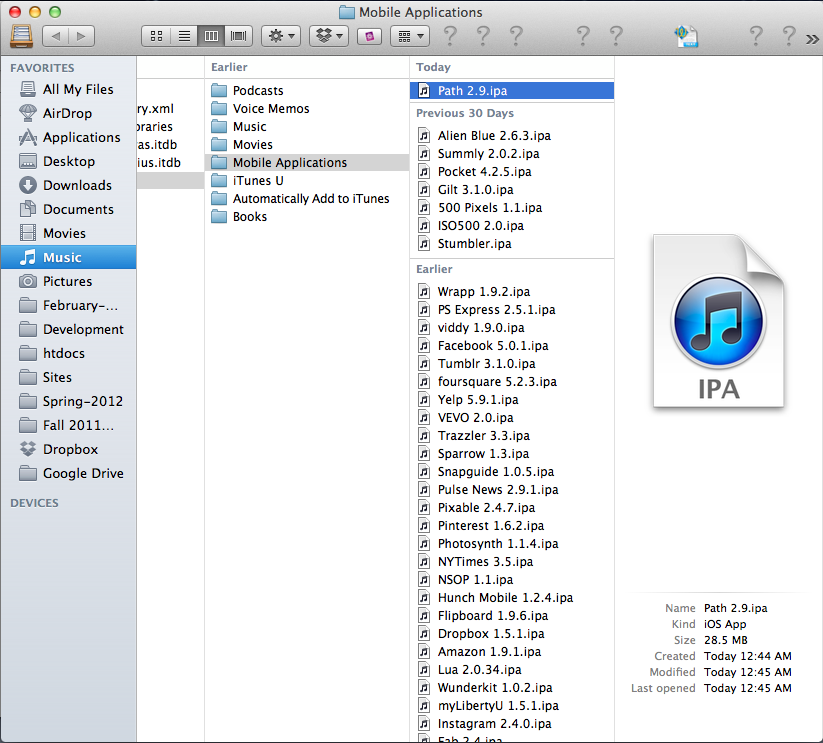Click the DEVICES sidebar header
The height and width of the screenshot is (743, 823).
(35, 503)
